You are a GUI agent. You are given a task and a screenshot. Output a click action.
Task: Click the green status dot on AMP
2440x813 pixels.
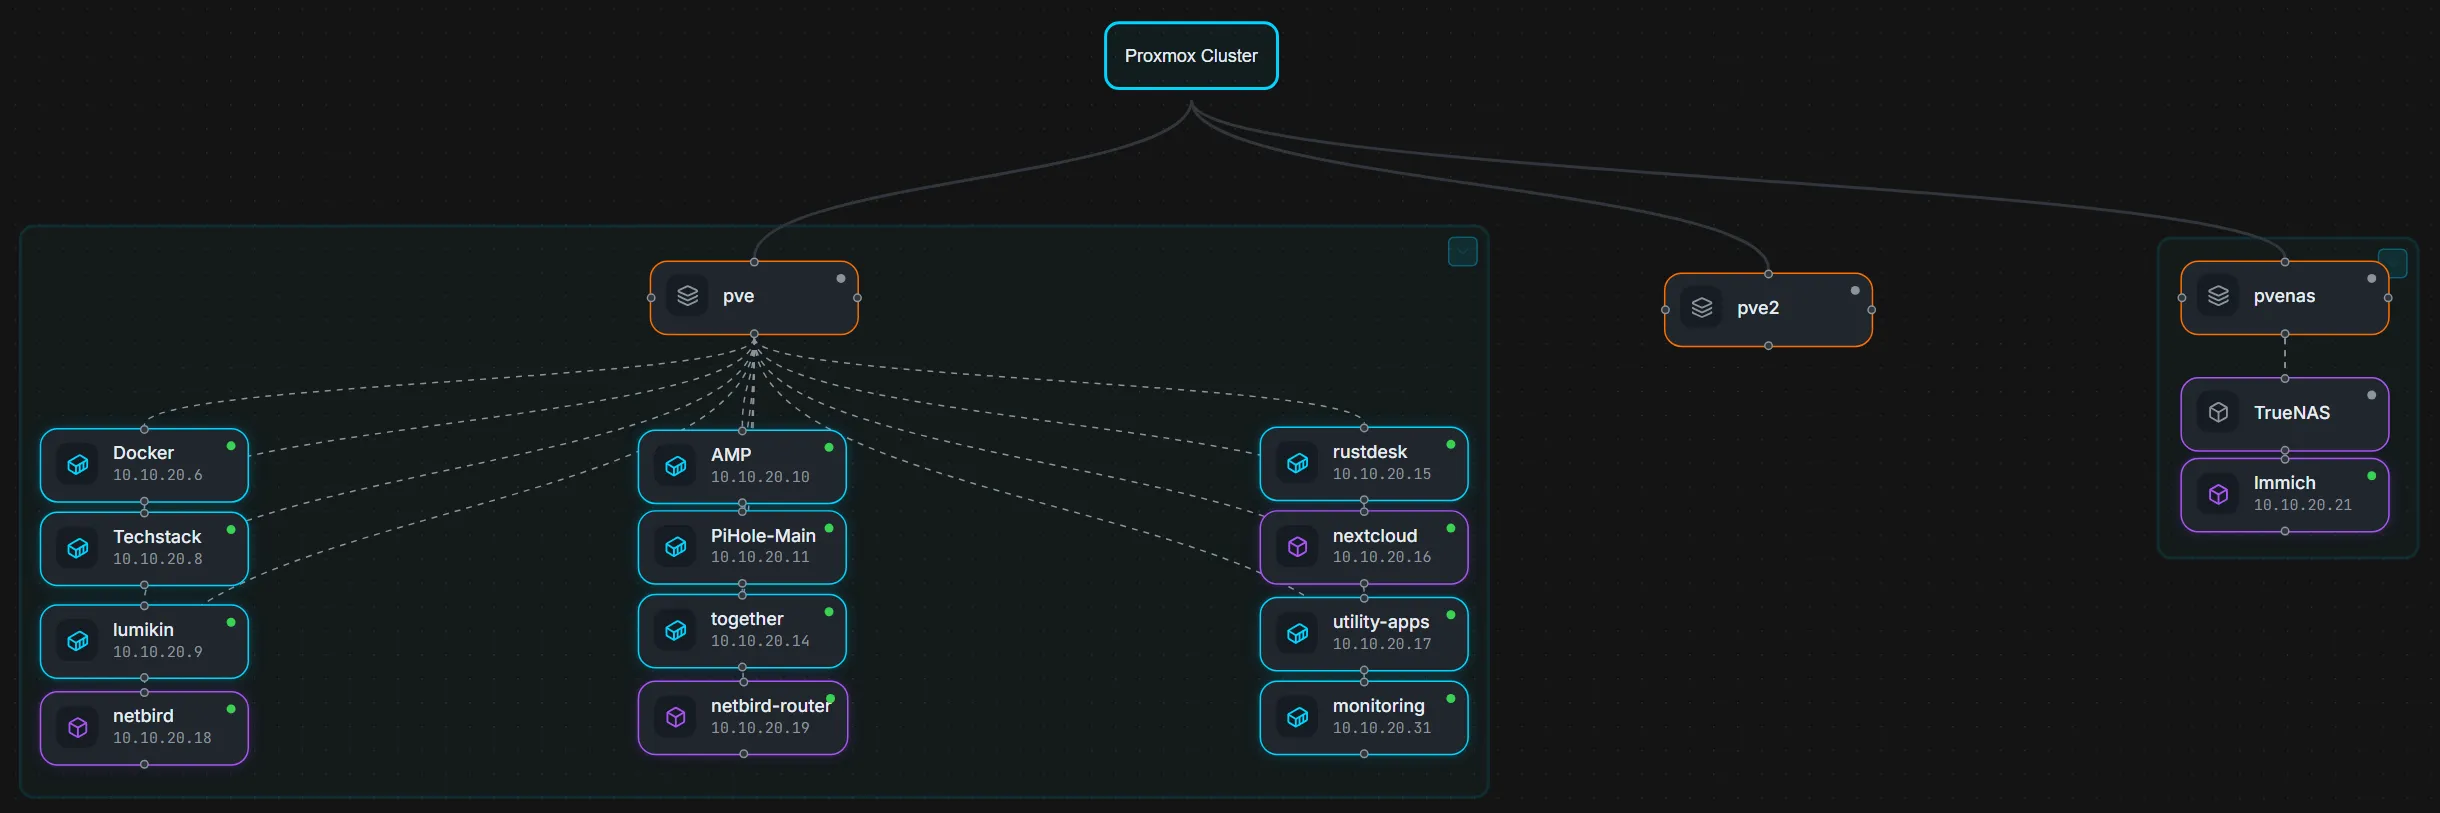tap(829, 447)
